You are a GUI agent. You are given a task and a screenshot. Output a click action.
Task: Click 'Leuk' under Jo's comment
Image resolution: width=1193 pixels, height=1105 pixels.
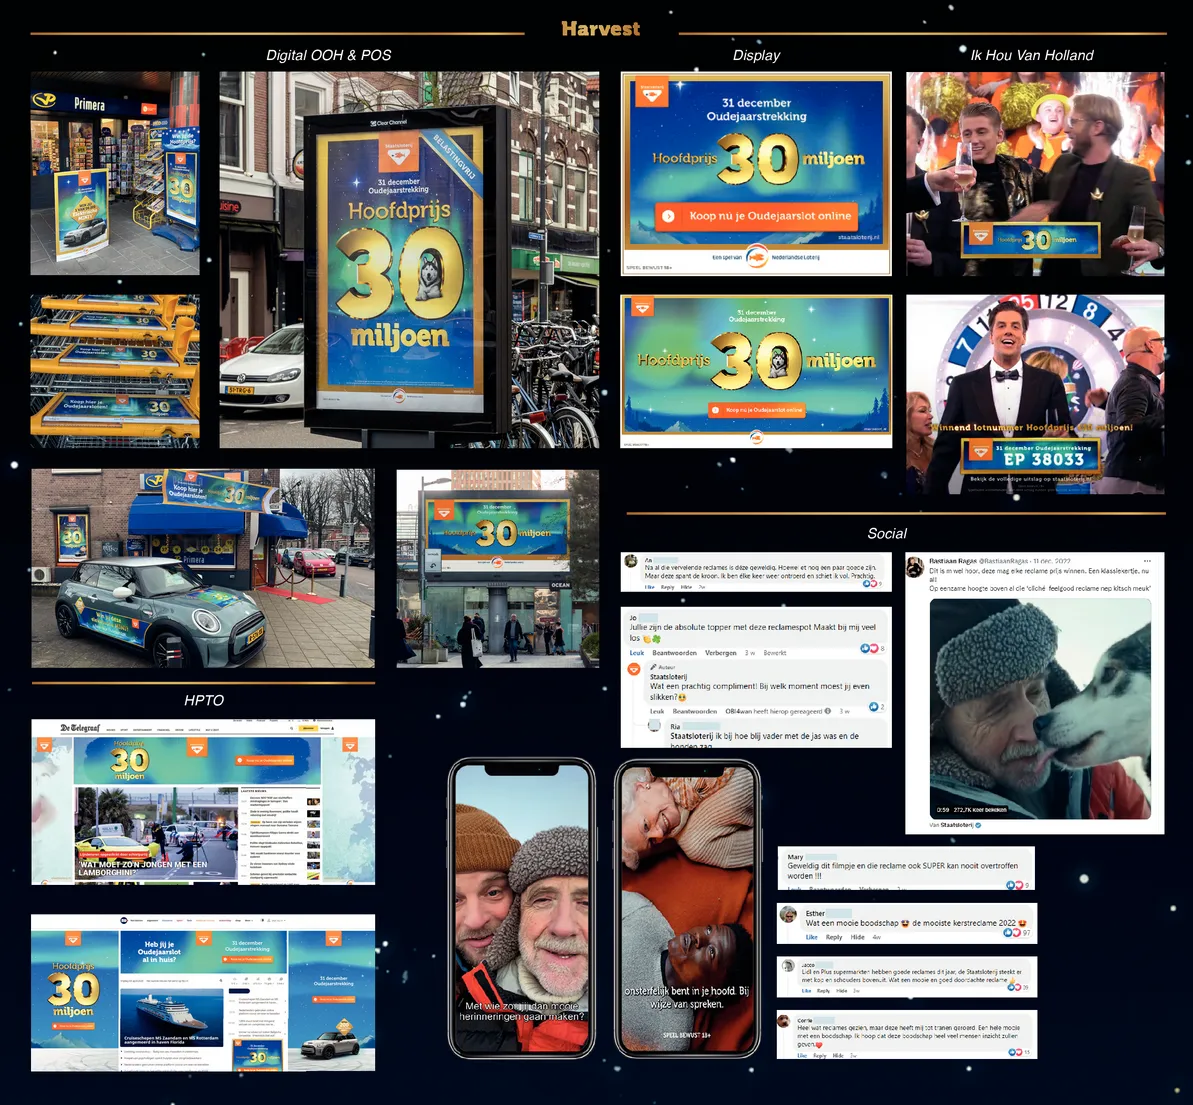637,653
